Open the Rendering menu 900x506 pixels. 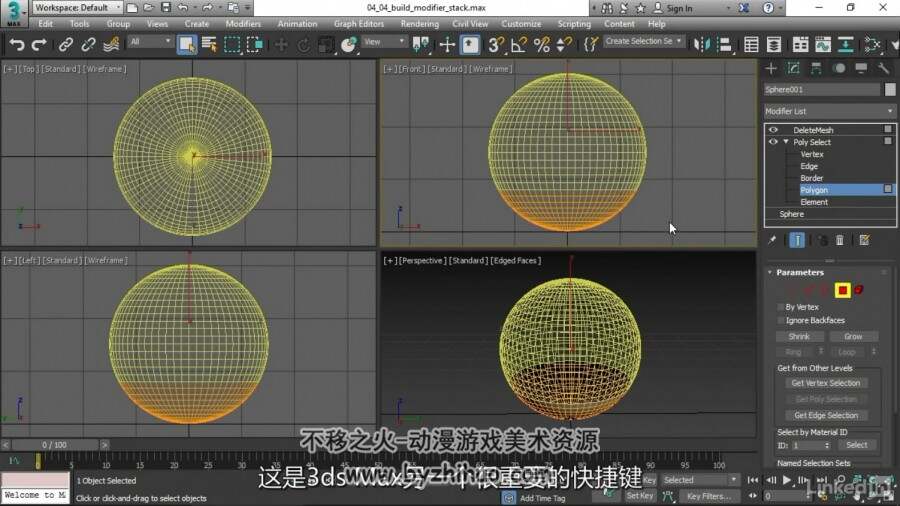(x=420, y=24)
